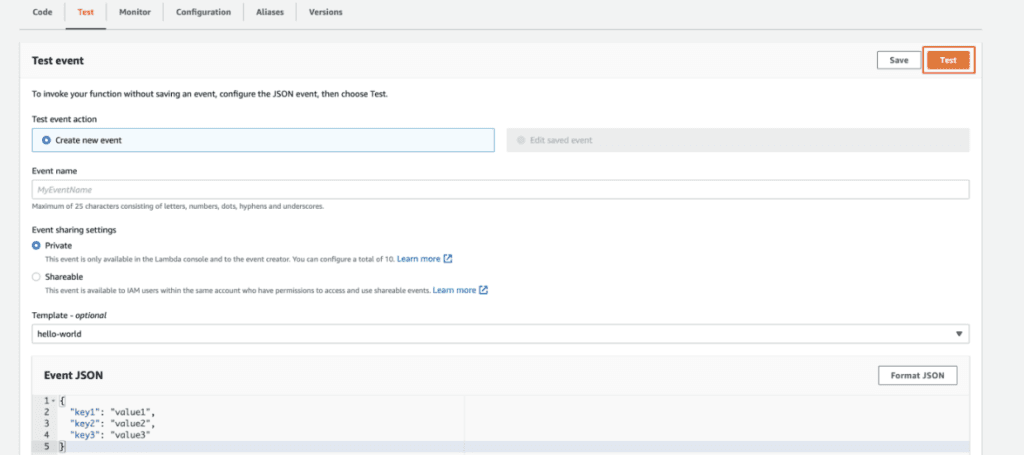Open the hello-world template dropdown

point(500,334)
